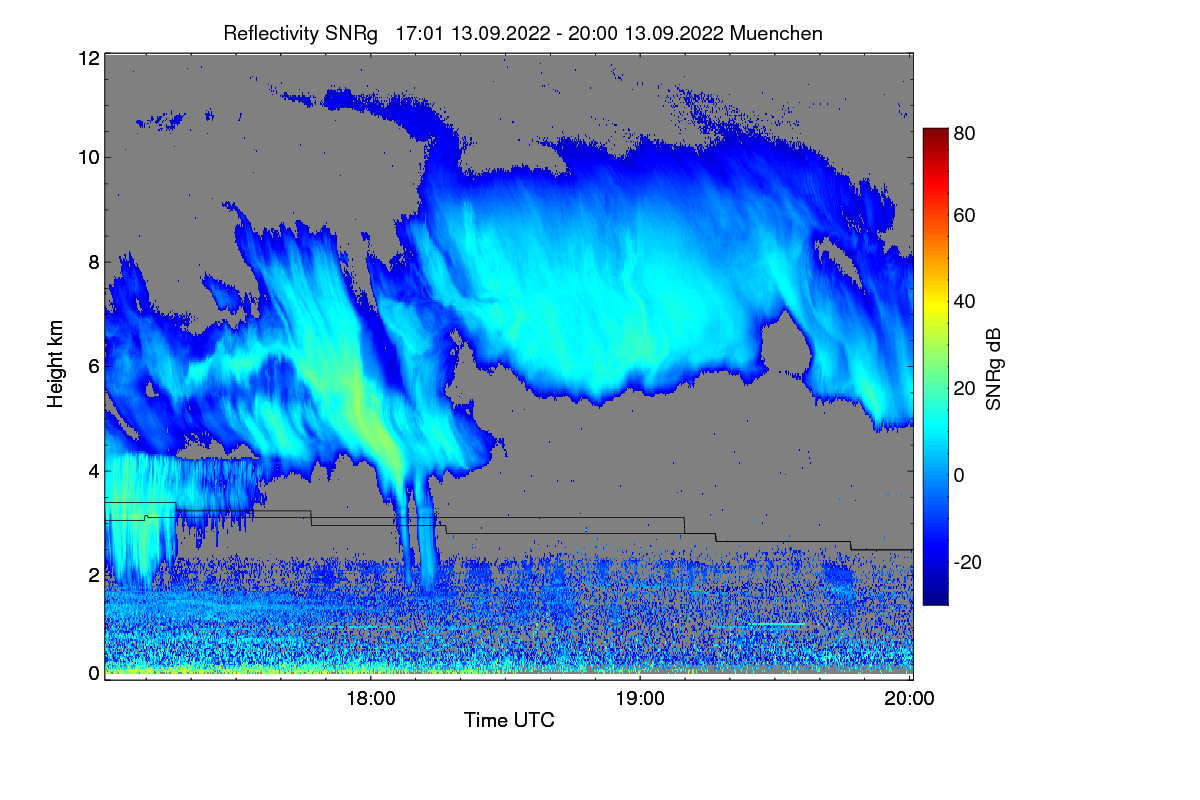Click the colorbar label '40'
The height and width of the screenshot is (800, 1200).
pyautogui.click(x=964, y=301)
